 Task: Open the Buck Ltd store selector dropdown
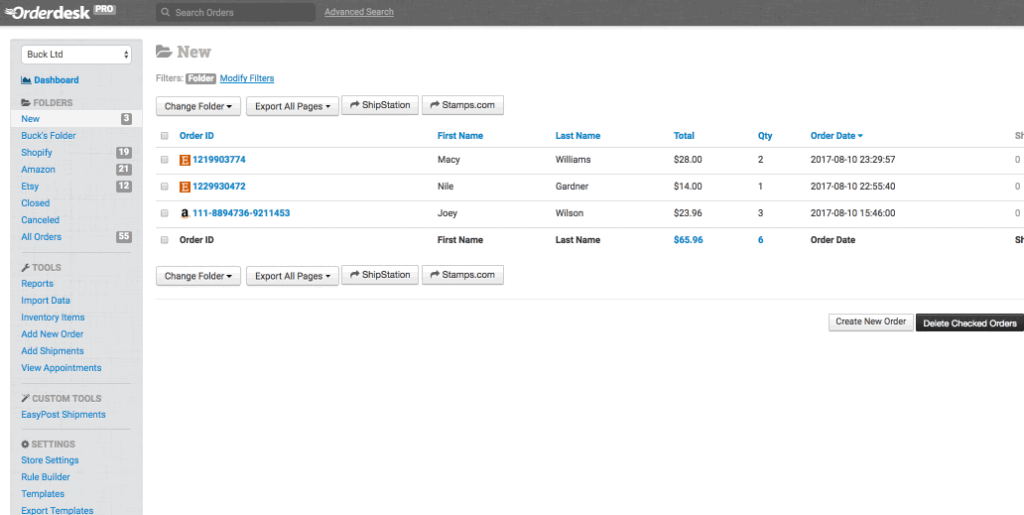(77, 54)
